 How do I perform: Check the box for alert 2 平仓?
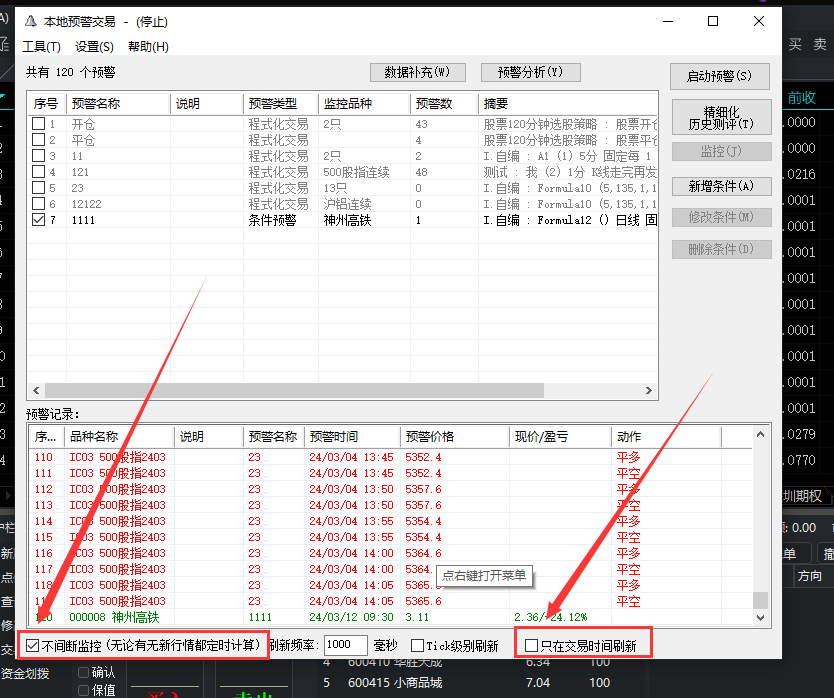click(x=38, y=140)
